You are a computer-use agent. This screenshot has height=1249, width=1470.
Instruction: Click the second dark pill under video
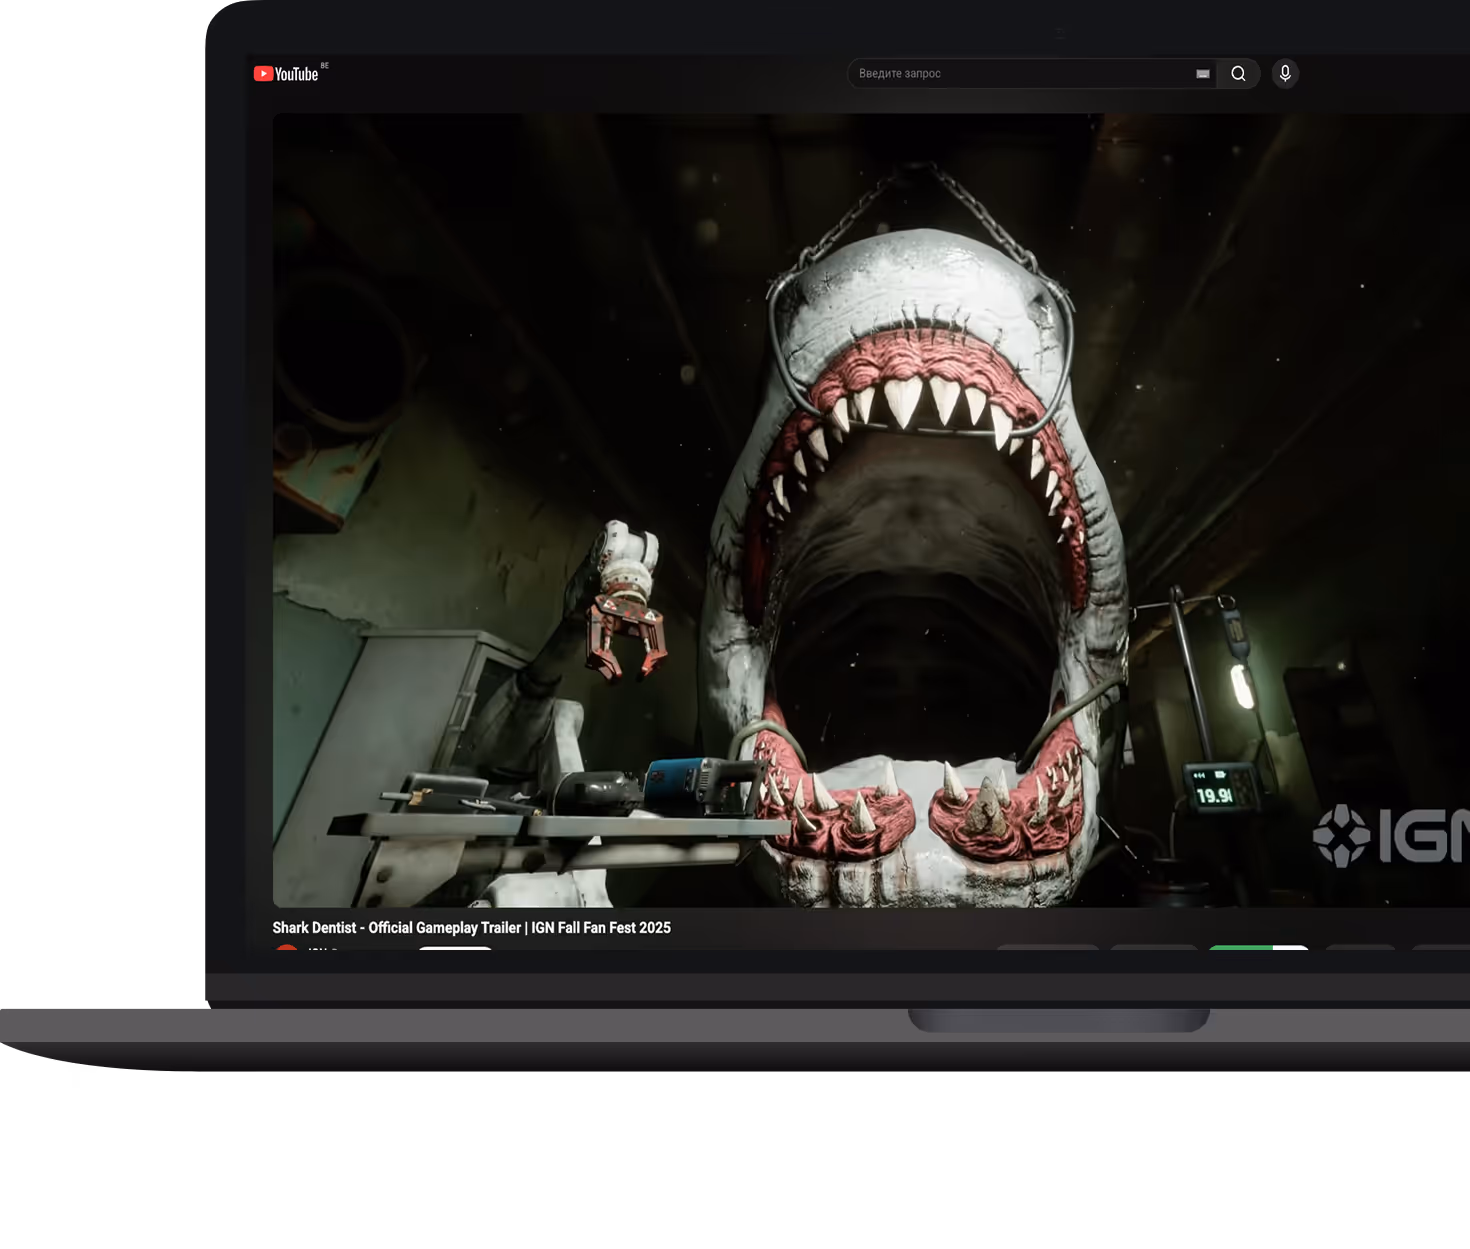pos(1153,947)
